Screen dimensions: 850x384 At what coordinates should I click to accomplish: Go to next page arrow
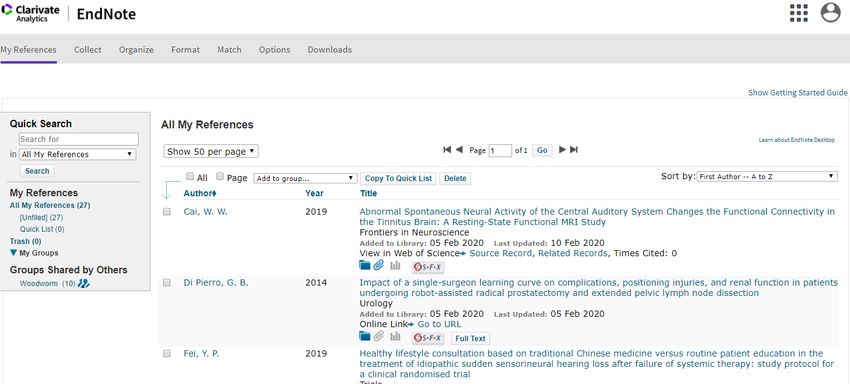coord(562,150)
